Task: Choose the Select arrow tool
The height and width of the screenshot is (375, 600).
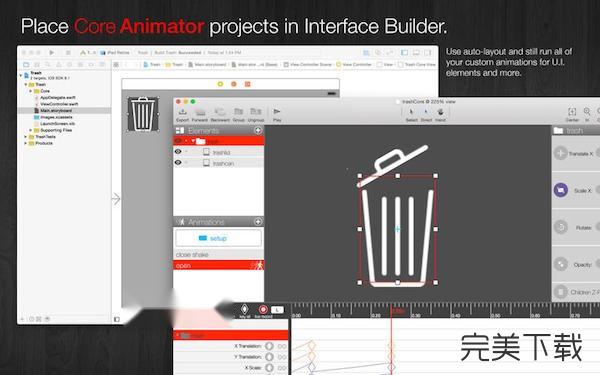Action: click(x=411, y=114)
